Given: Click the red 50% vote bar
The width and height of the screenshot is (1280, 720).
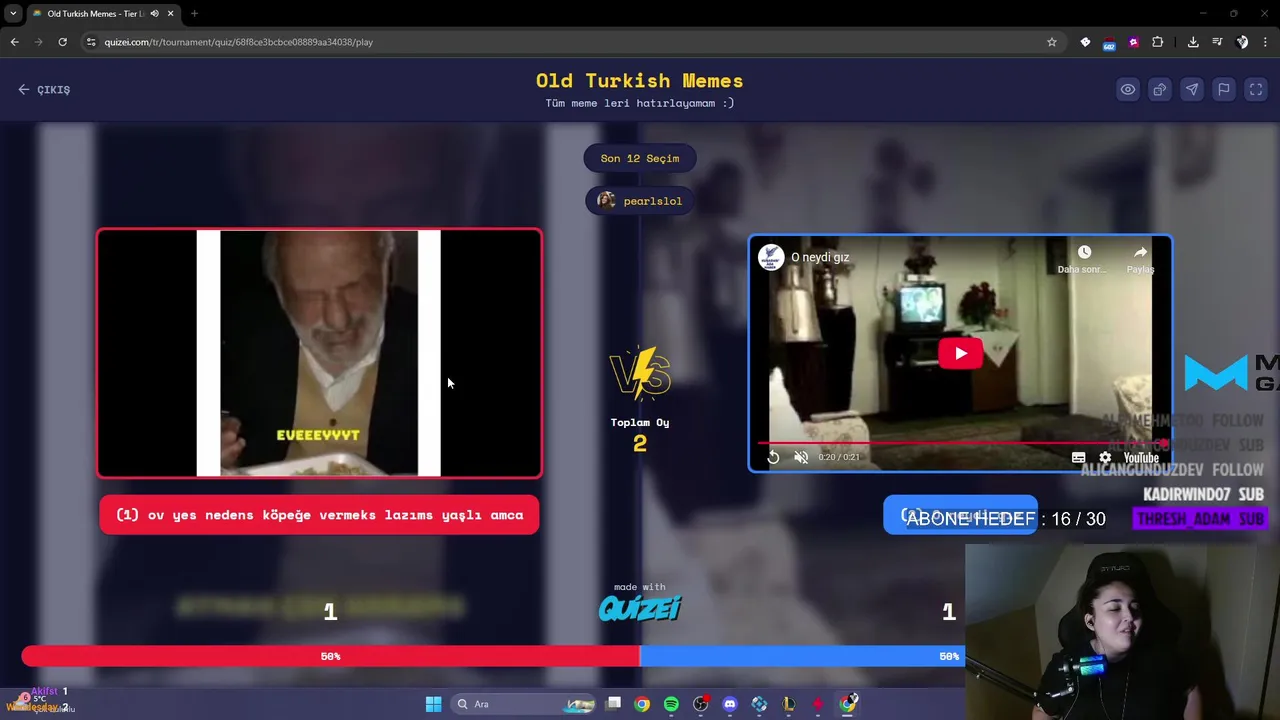Looking at the screenshot, I should coord(330,656).
